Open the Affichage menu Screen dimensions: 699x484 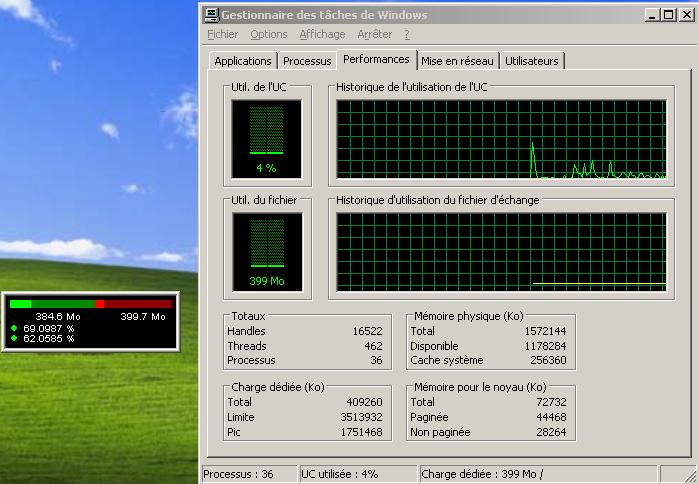(322, 34)
